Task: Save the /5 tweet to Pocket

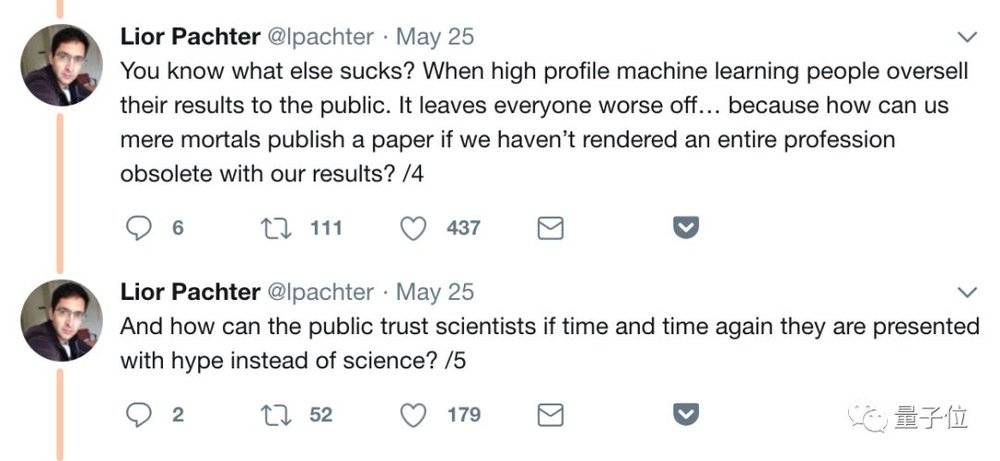Action: (x=685, y=415)
